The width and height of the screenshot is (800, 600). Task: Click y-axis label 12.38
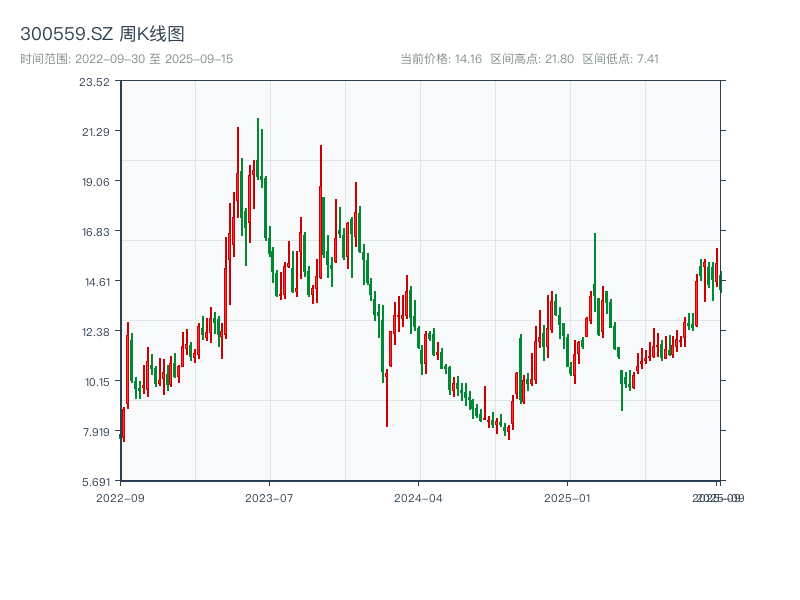[x=95, y=332]
